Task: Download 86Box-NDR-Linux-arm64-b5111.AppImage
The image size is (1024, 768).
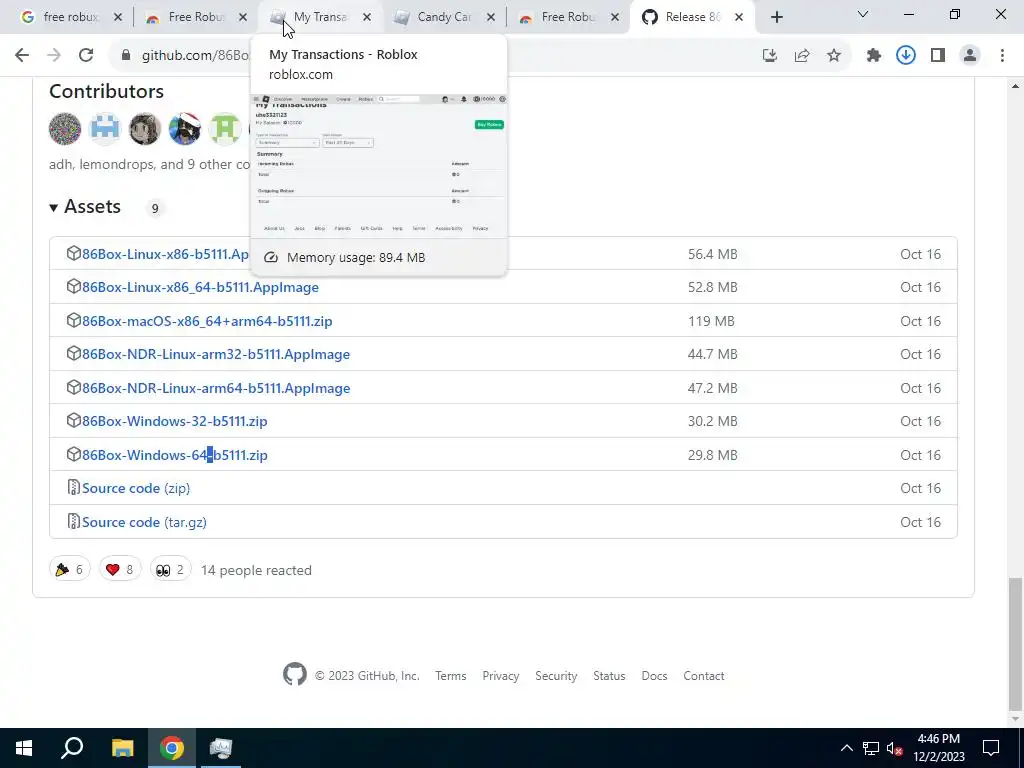Action: [x=216, y=388]
